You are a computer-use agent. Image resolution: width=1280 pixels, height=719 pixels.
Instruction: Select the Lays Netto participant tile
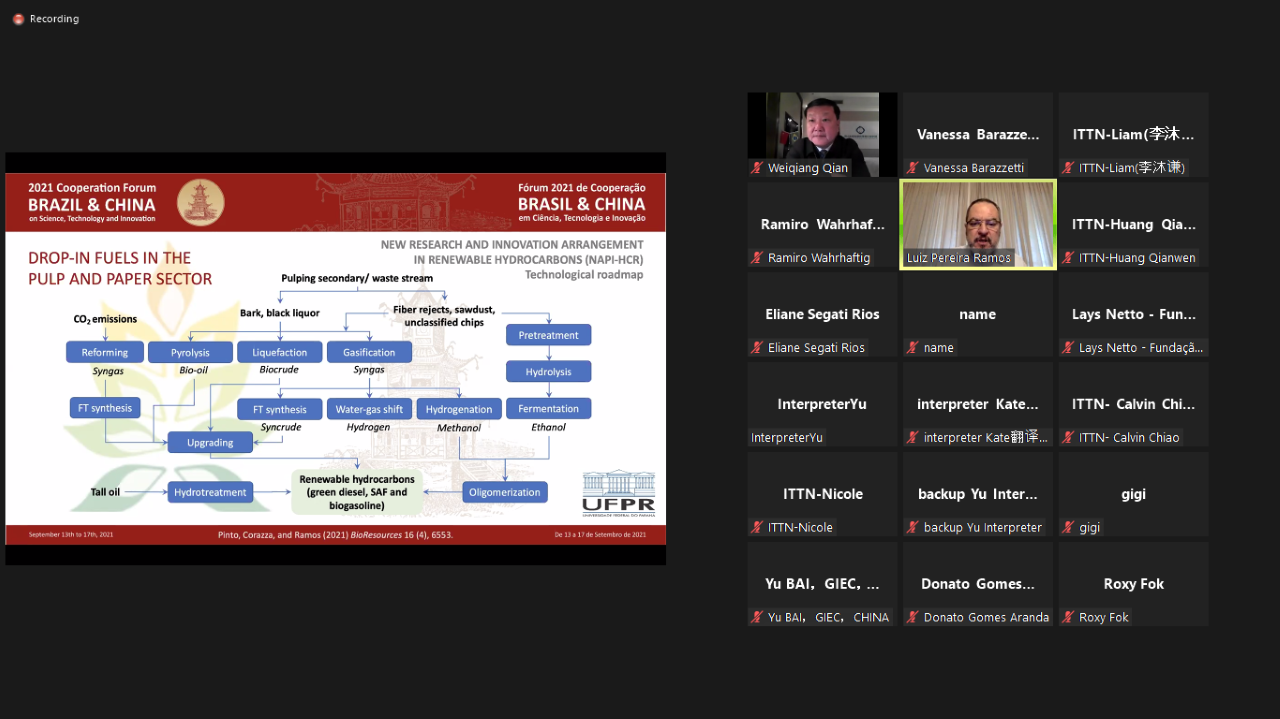[1134, 315]
